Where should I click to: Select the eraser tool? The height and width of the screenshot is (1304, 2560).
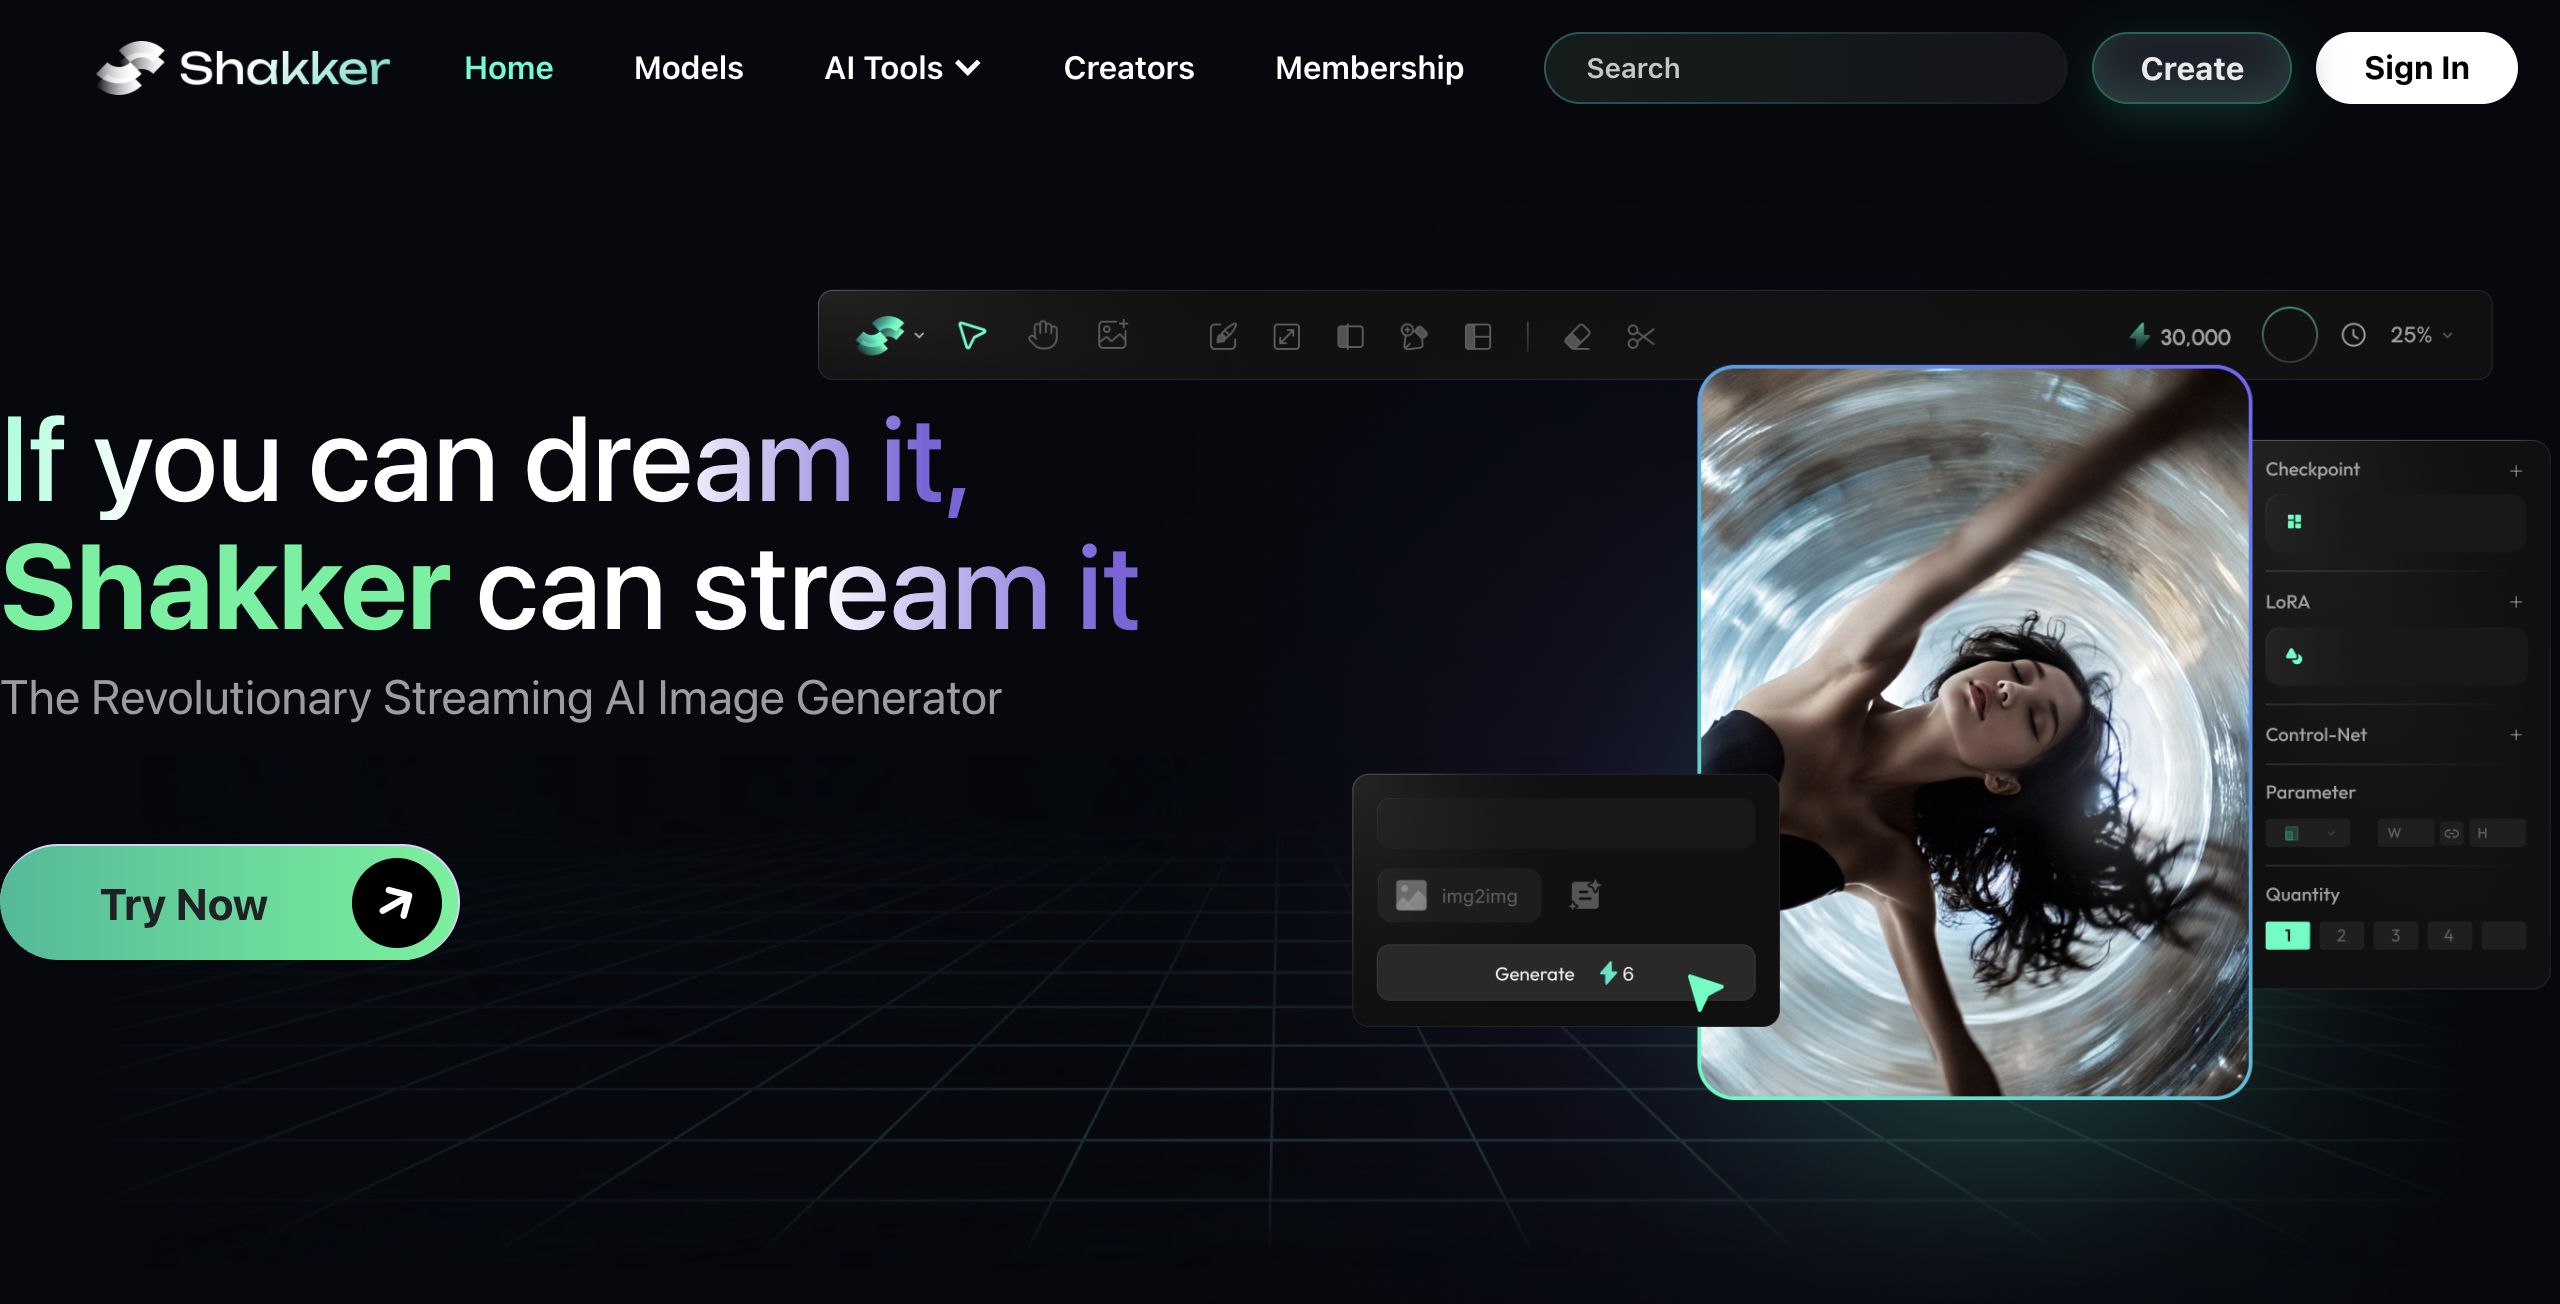(x=1577, y=337)
